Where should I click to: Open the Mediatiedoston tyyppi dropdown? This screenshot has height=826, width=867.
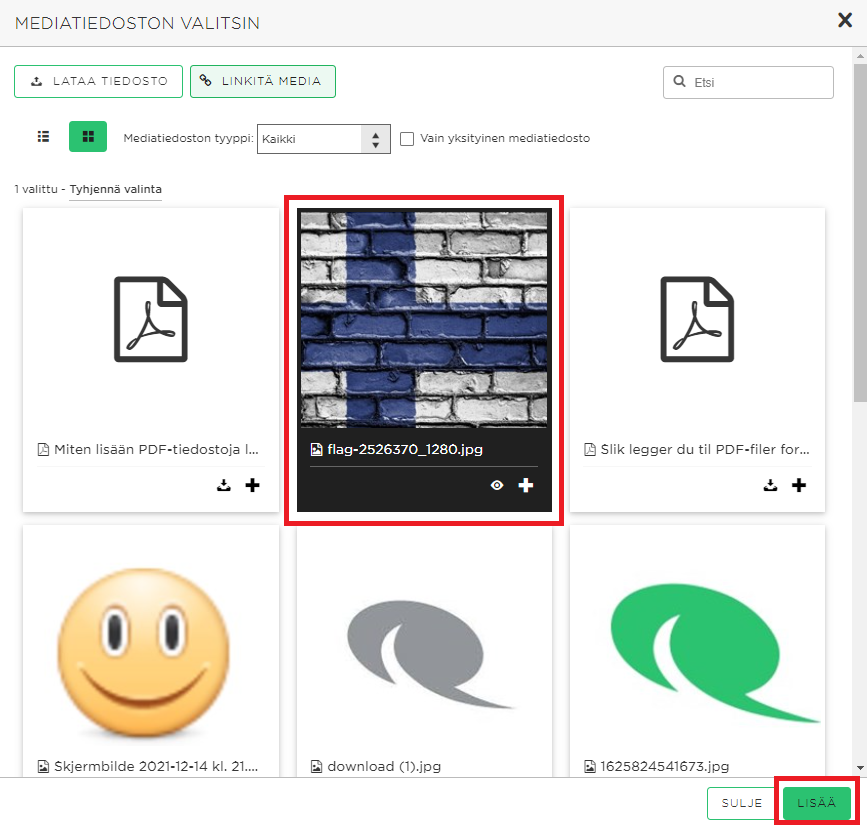pos(323,139)
